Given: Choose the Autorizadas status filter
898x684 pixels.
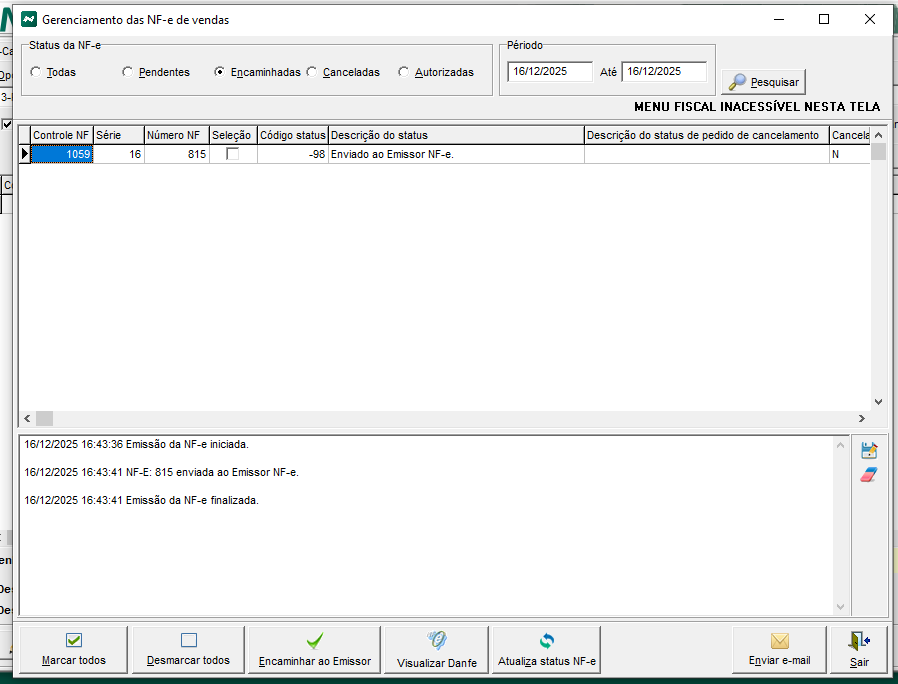Looking at the screenshot, I should [x=404, y=72].
